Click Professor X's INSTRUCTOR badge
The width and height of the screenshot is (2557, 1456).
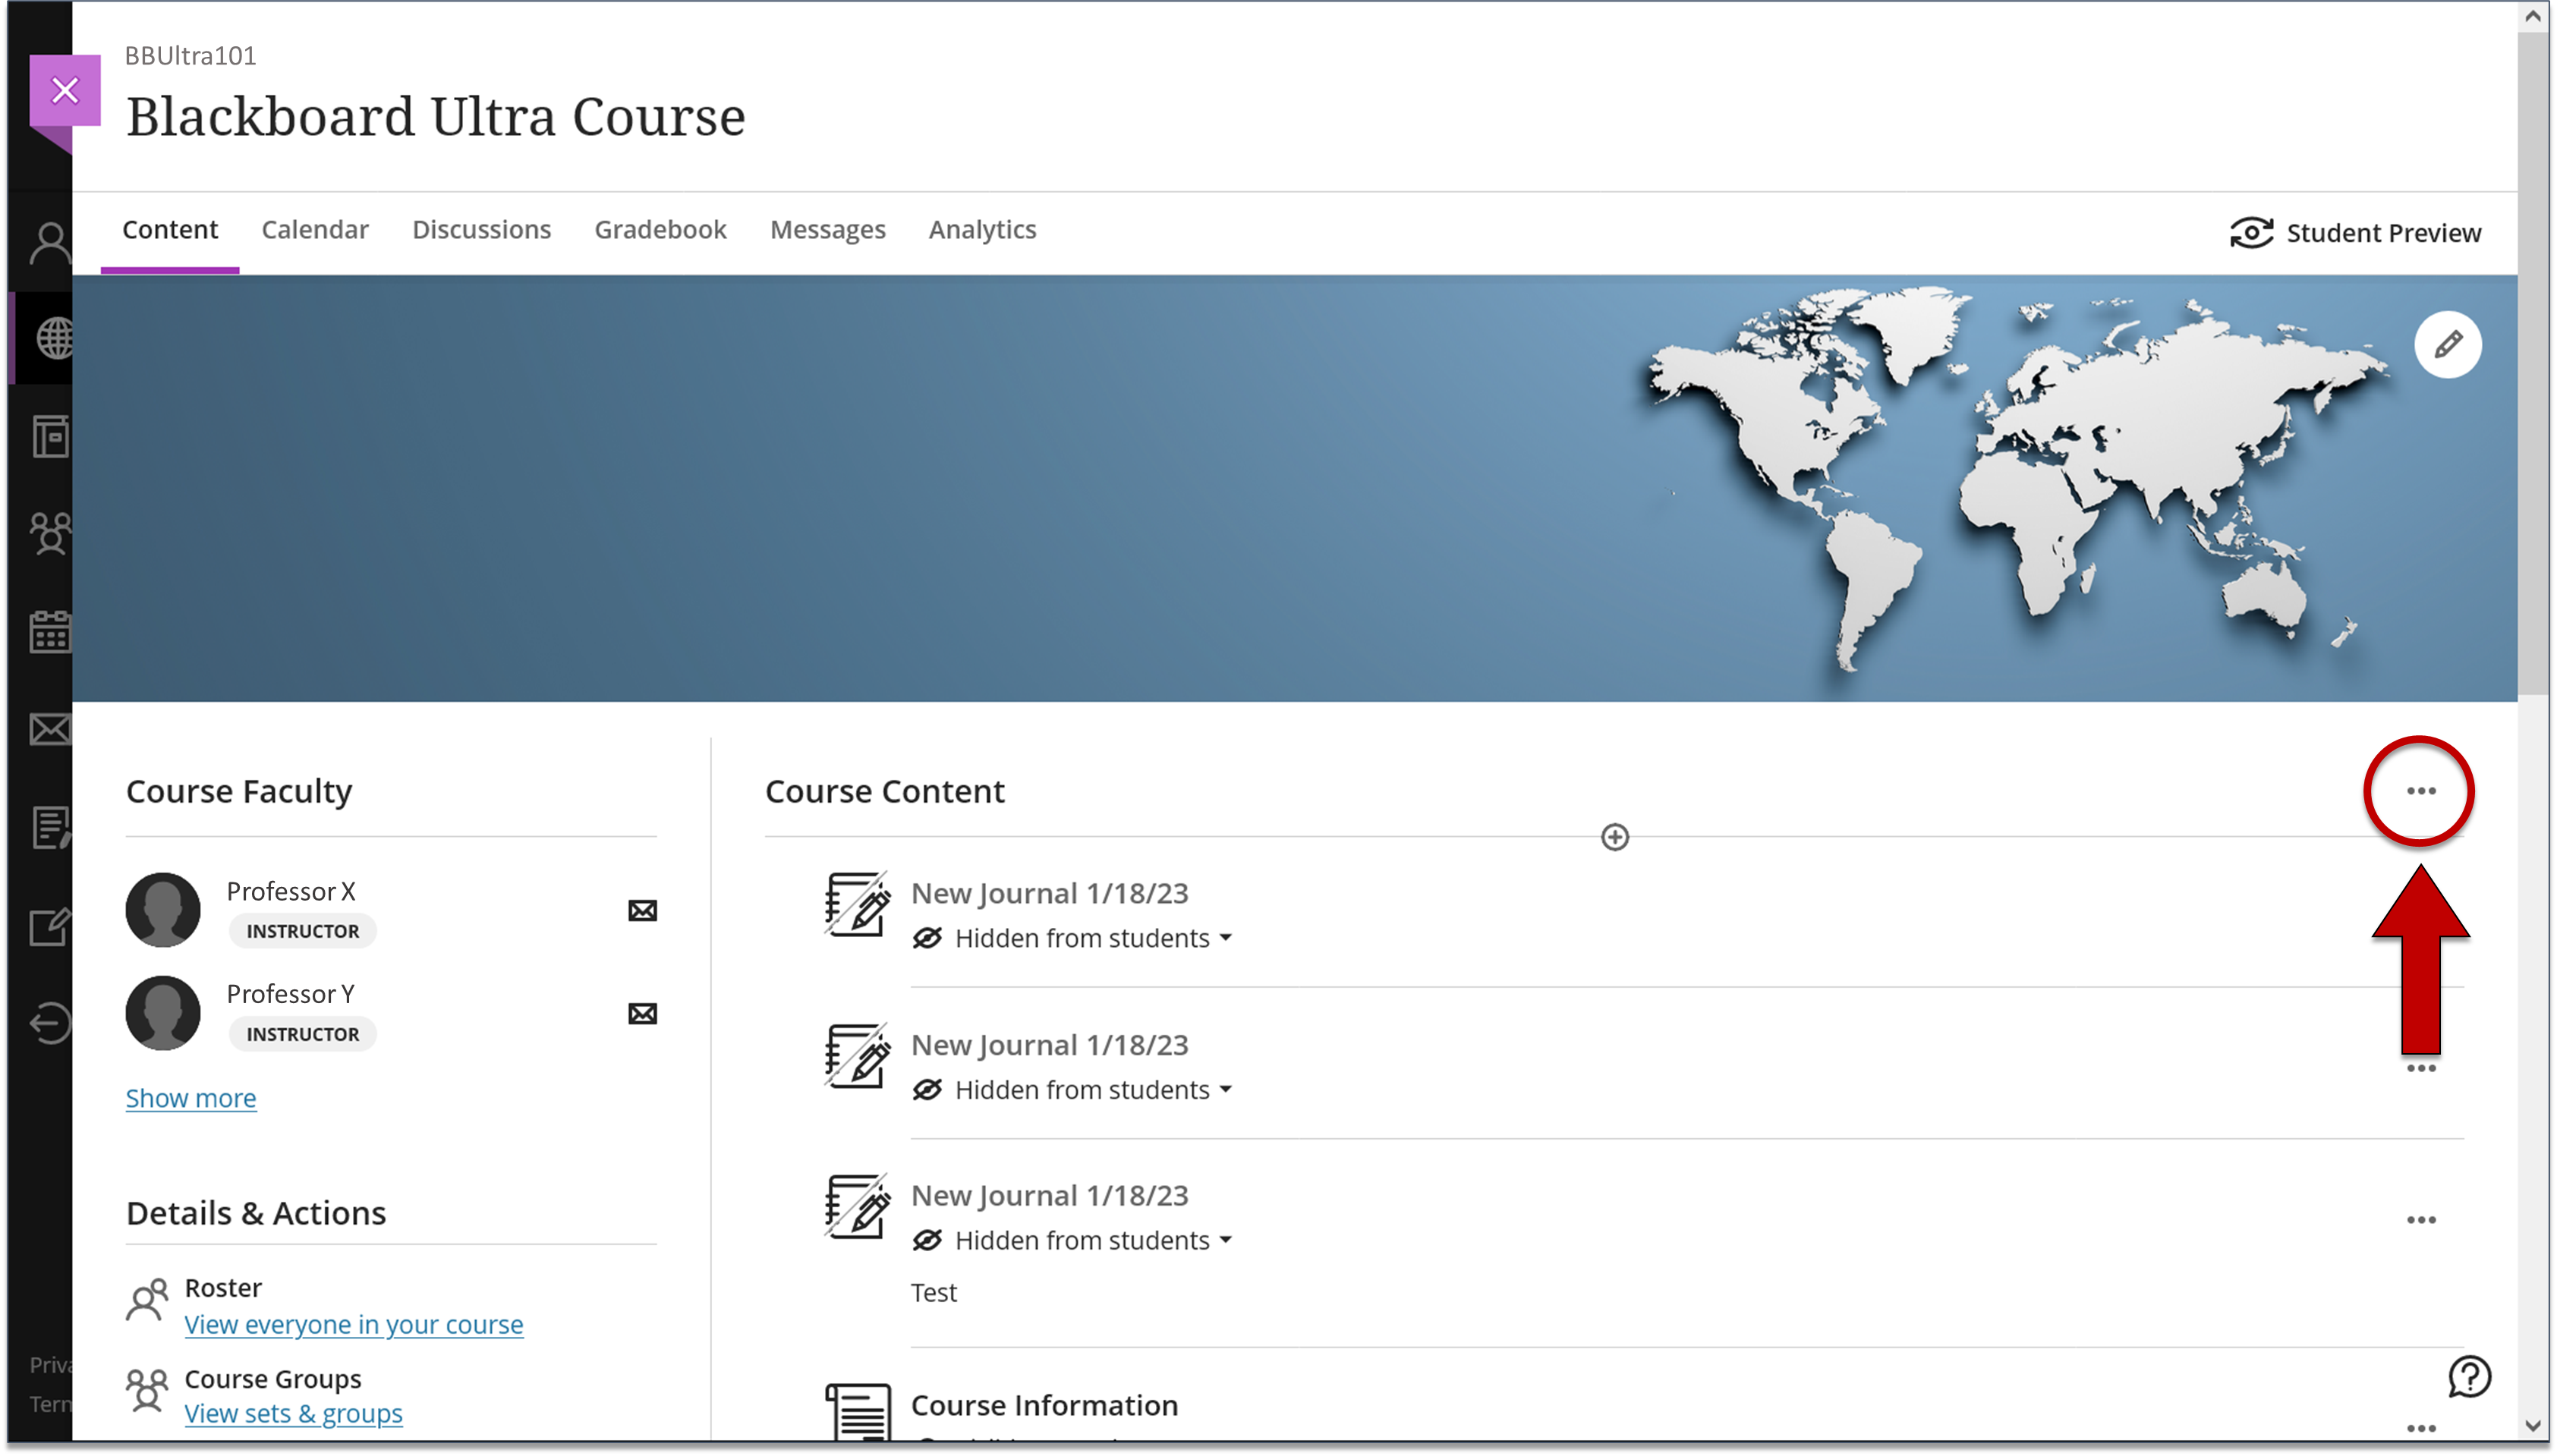click(x=303, y=931)
